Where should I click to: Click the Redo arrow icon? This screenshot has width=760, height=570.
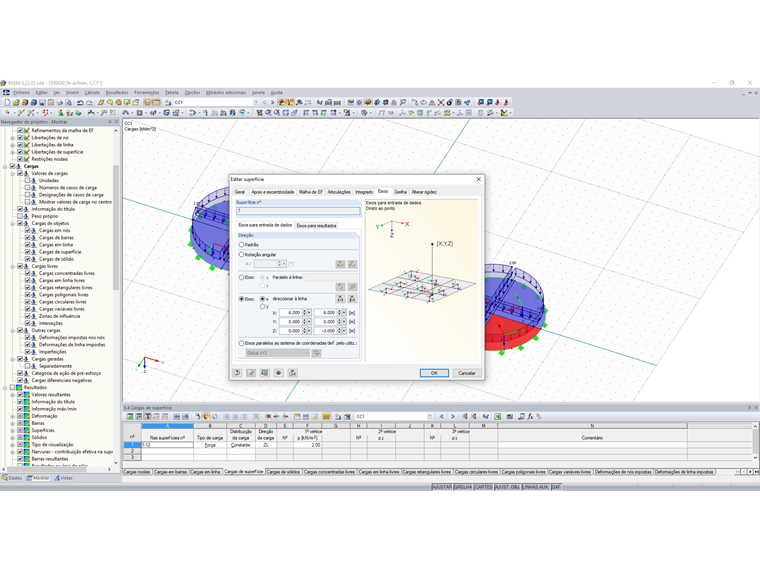(x=89, y=102)
